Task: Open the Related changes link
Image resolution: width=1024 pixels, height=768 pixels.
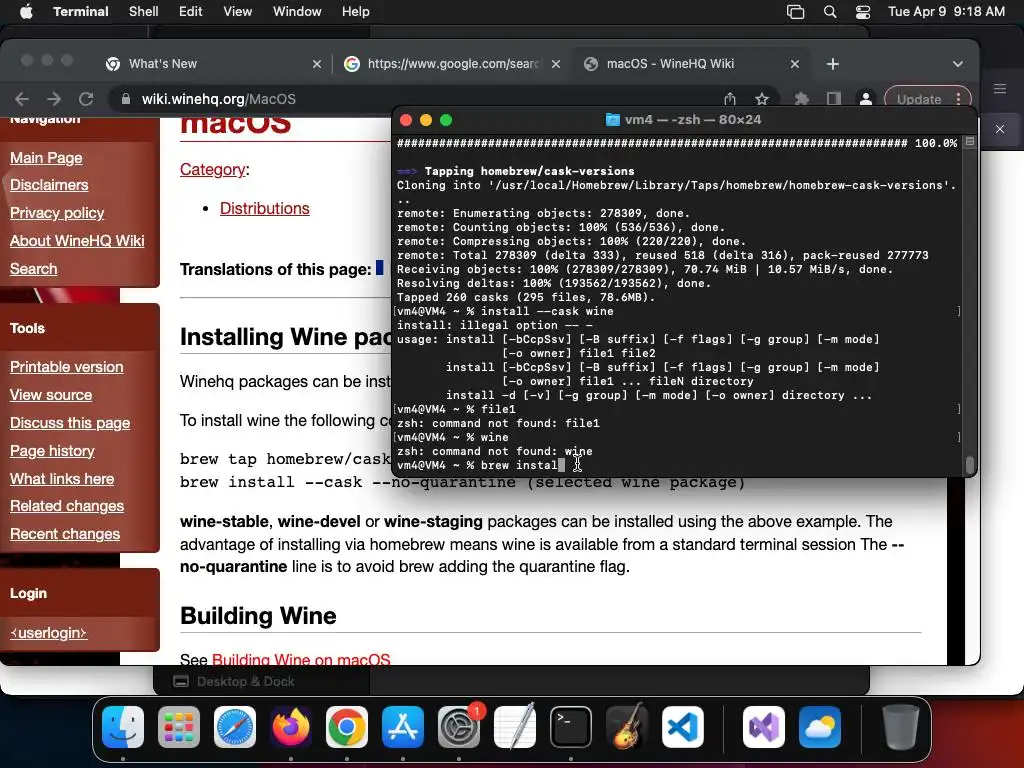Action: (x=67, y=506)
